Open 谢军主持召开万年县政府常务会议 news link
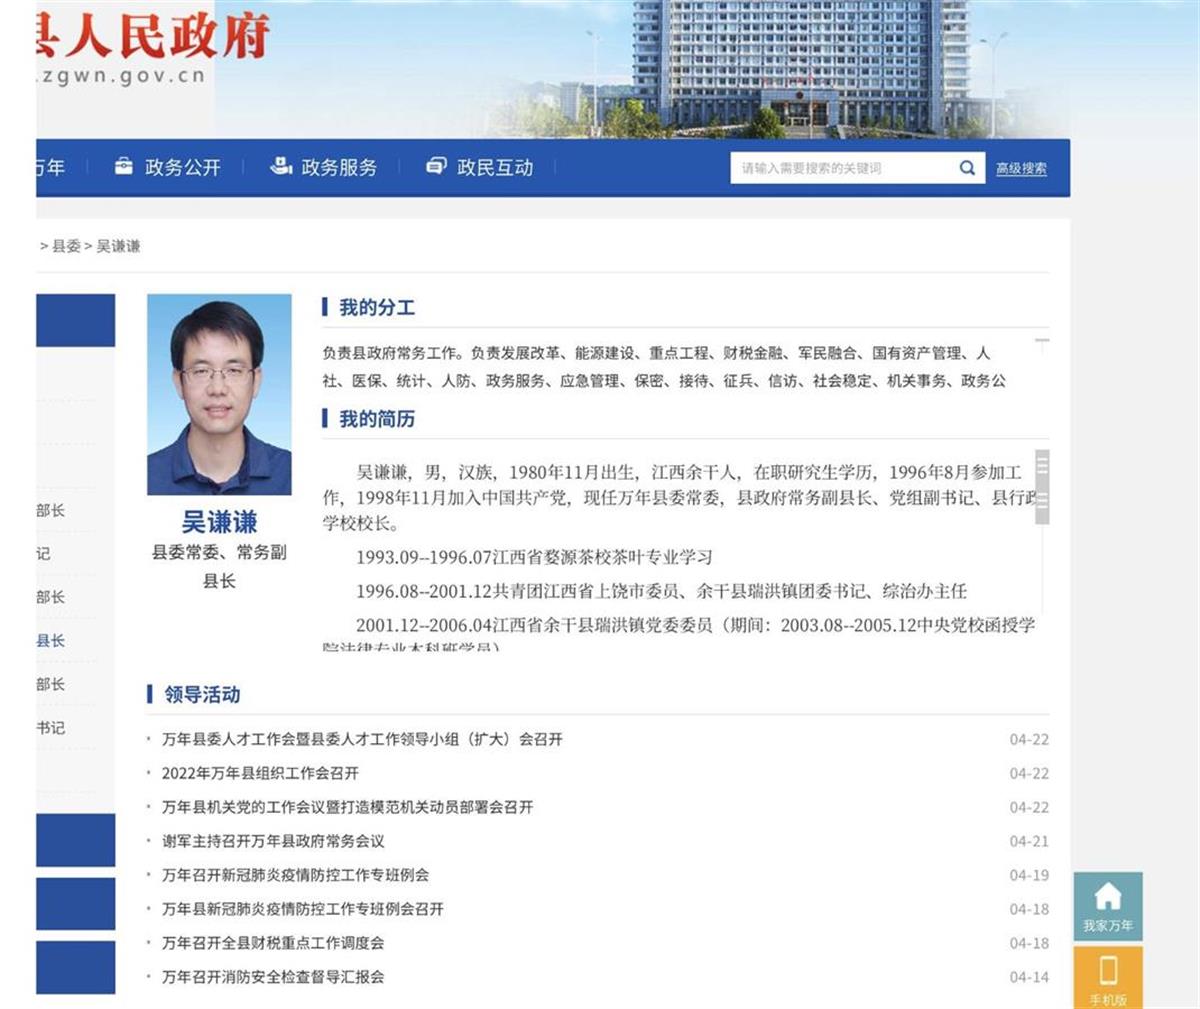This screenshot has width=1200, height=1009. [273, 841]
